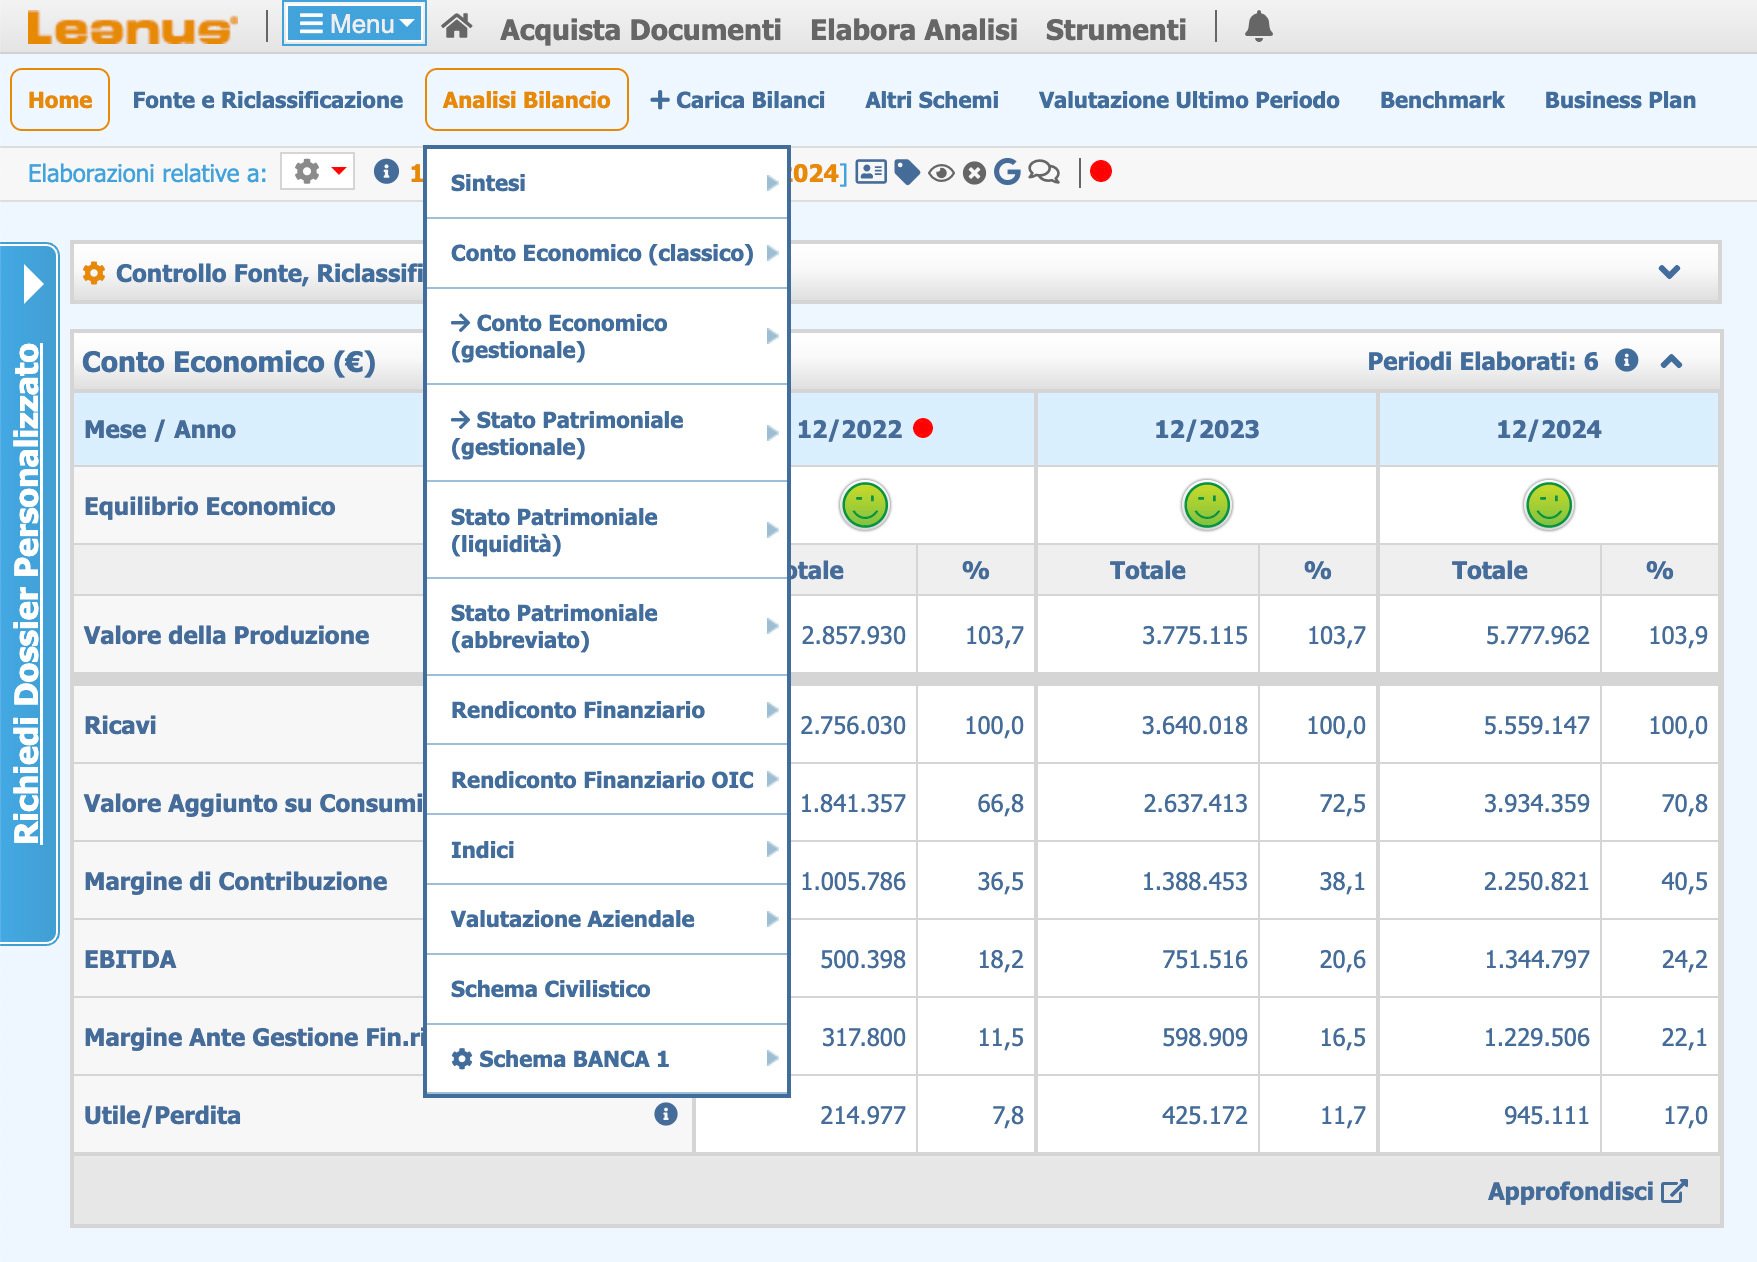Viewport: 1757px width, 1262px height.
Task: Click red dot next to 12/2022
Action: (923, 428)
